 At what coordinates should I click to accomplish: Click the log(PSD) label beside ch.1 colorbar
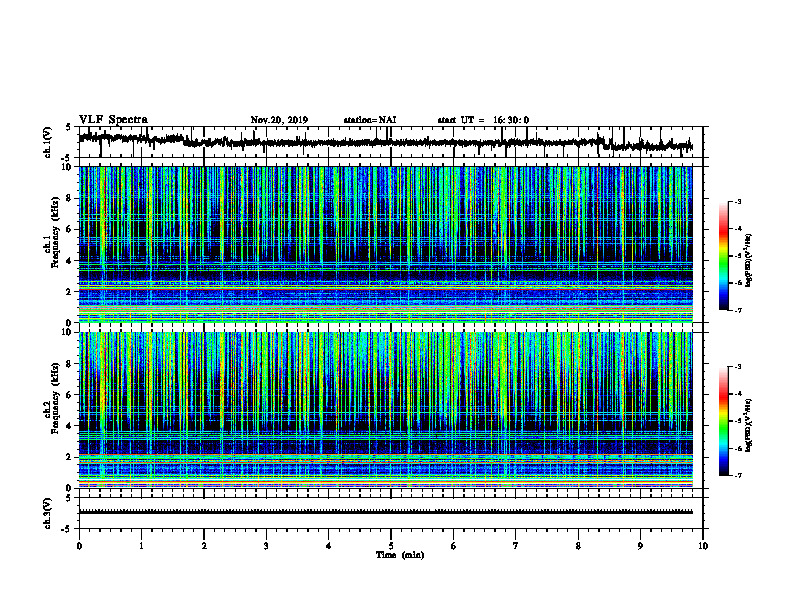tap(749, 261)
